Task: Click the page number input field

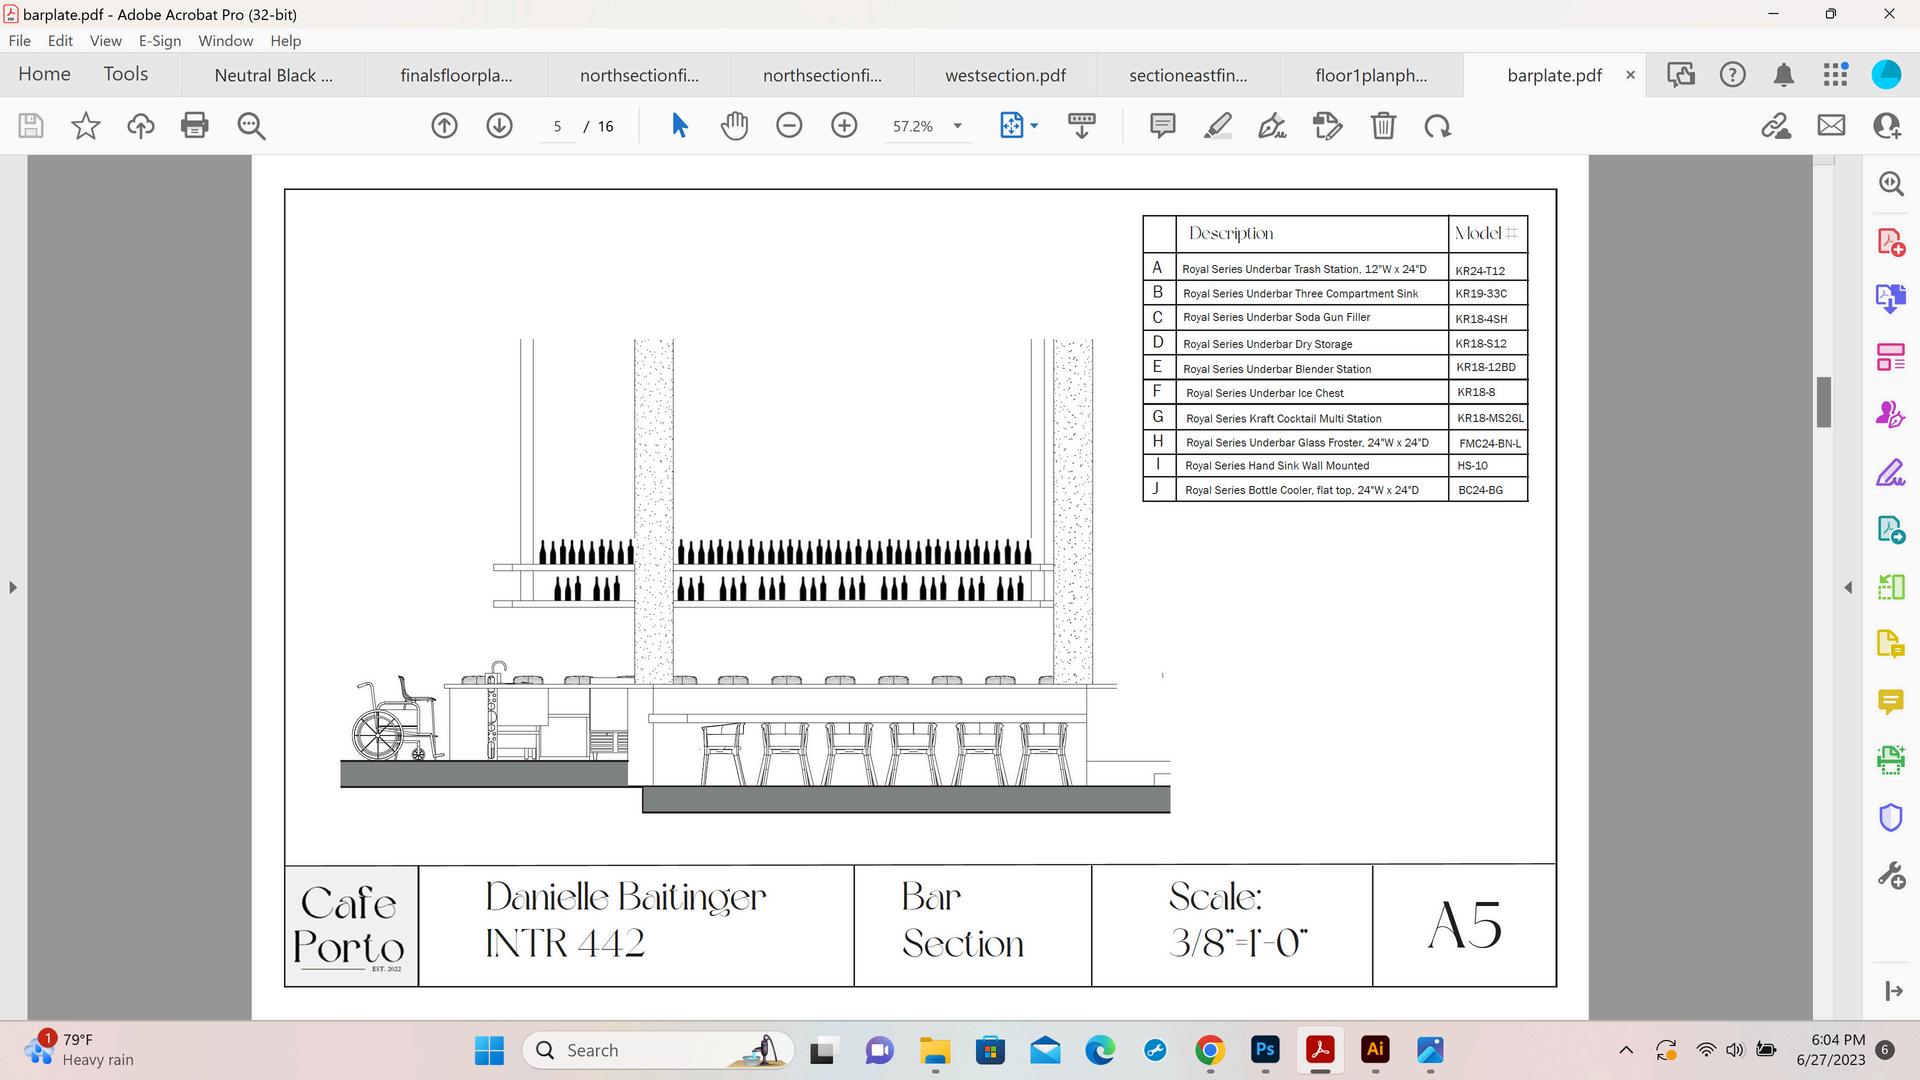Action: (557, 126)
